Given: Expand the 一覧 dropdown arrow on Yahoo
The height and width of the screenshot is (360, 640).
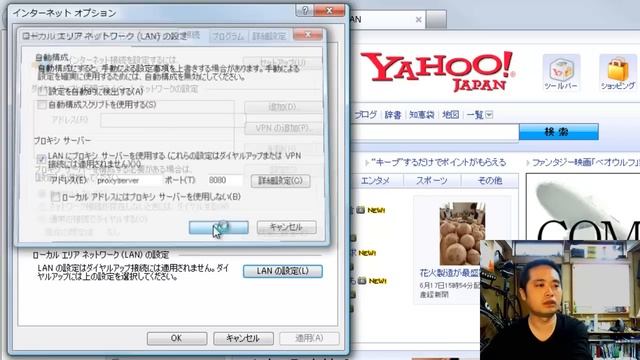Looking at the screenshot, I should (489, 115).
